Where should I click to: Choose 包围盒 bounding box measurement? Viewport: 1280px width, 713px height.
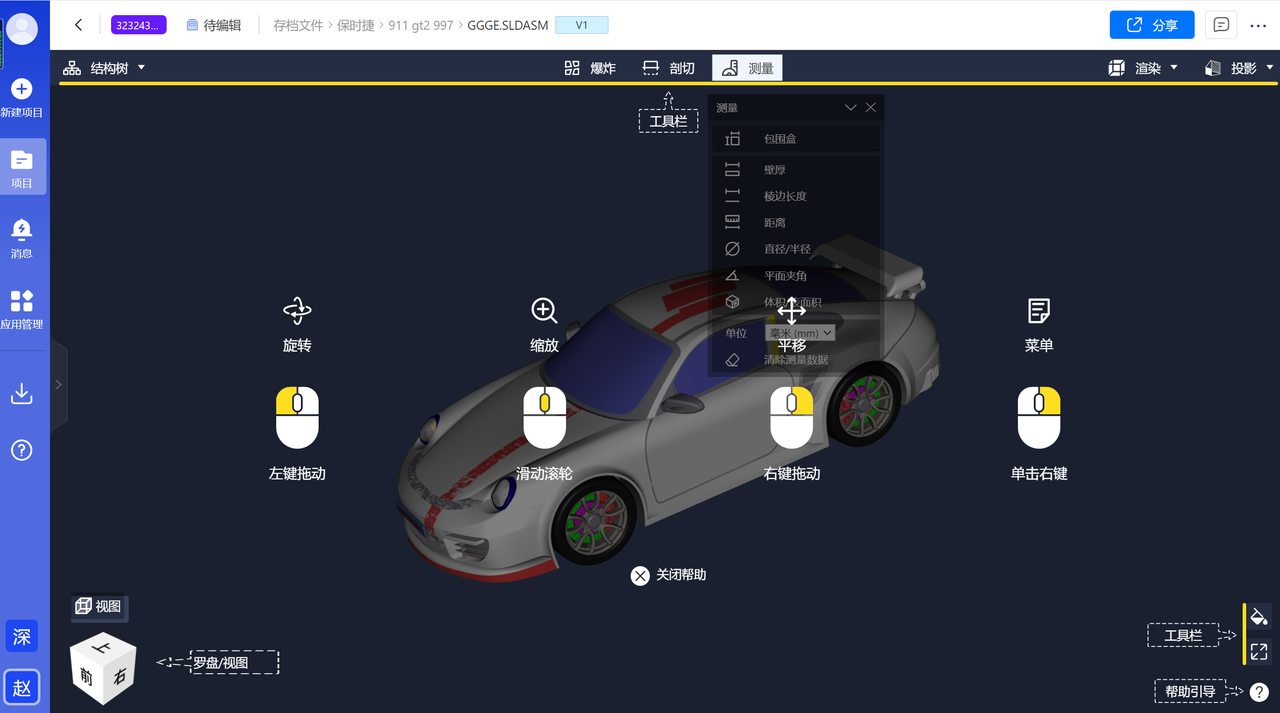pos(797,139)
